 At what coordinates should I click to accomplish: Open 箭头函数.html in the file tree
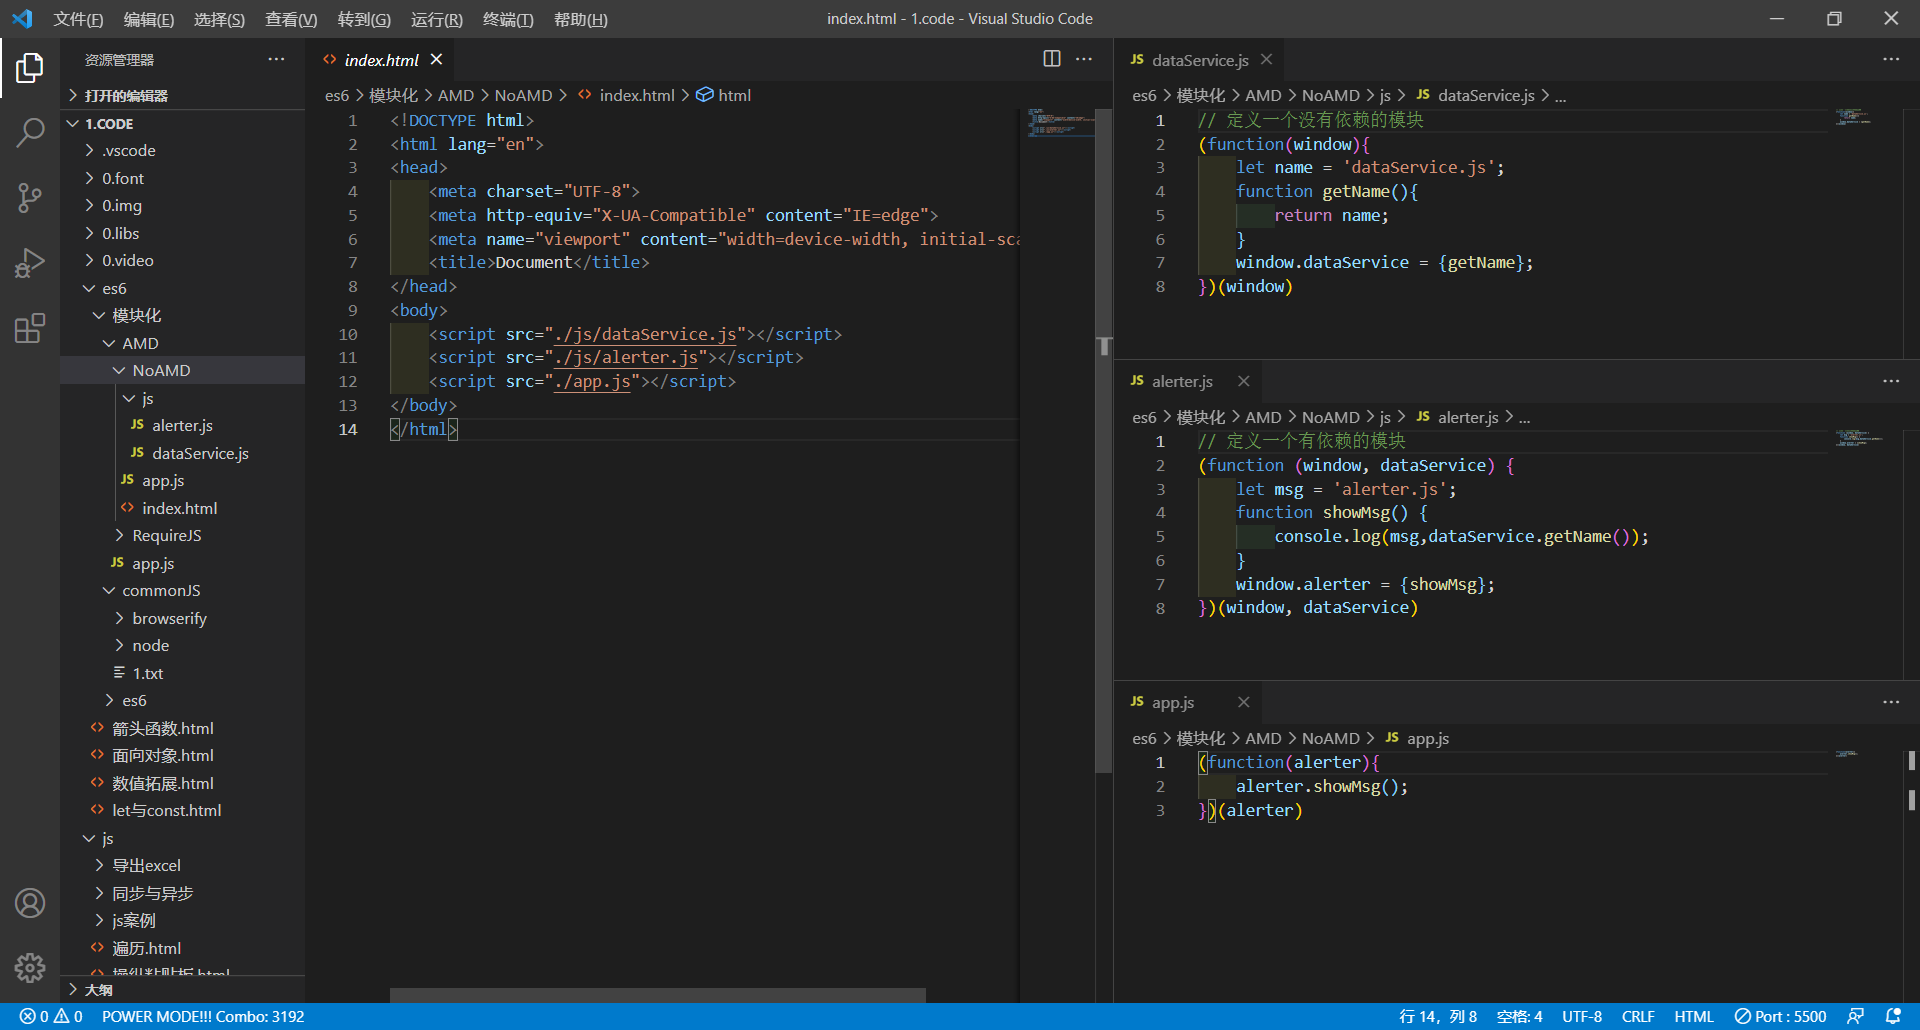click(x=182, y=728)
